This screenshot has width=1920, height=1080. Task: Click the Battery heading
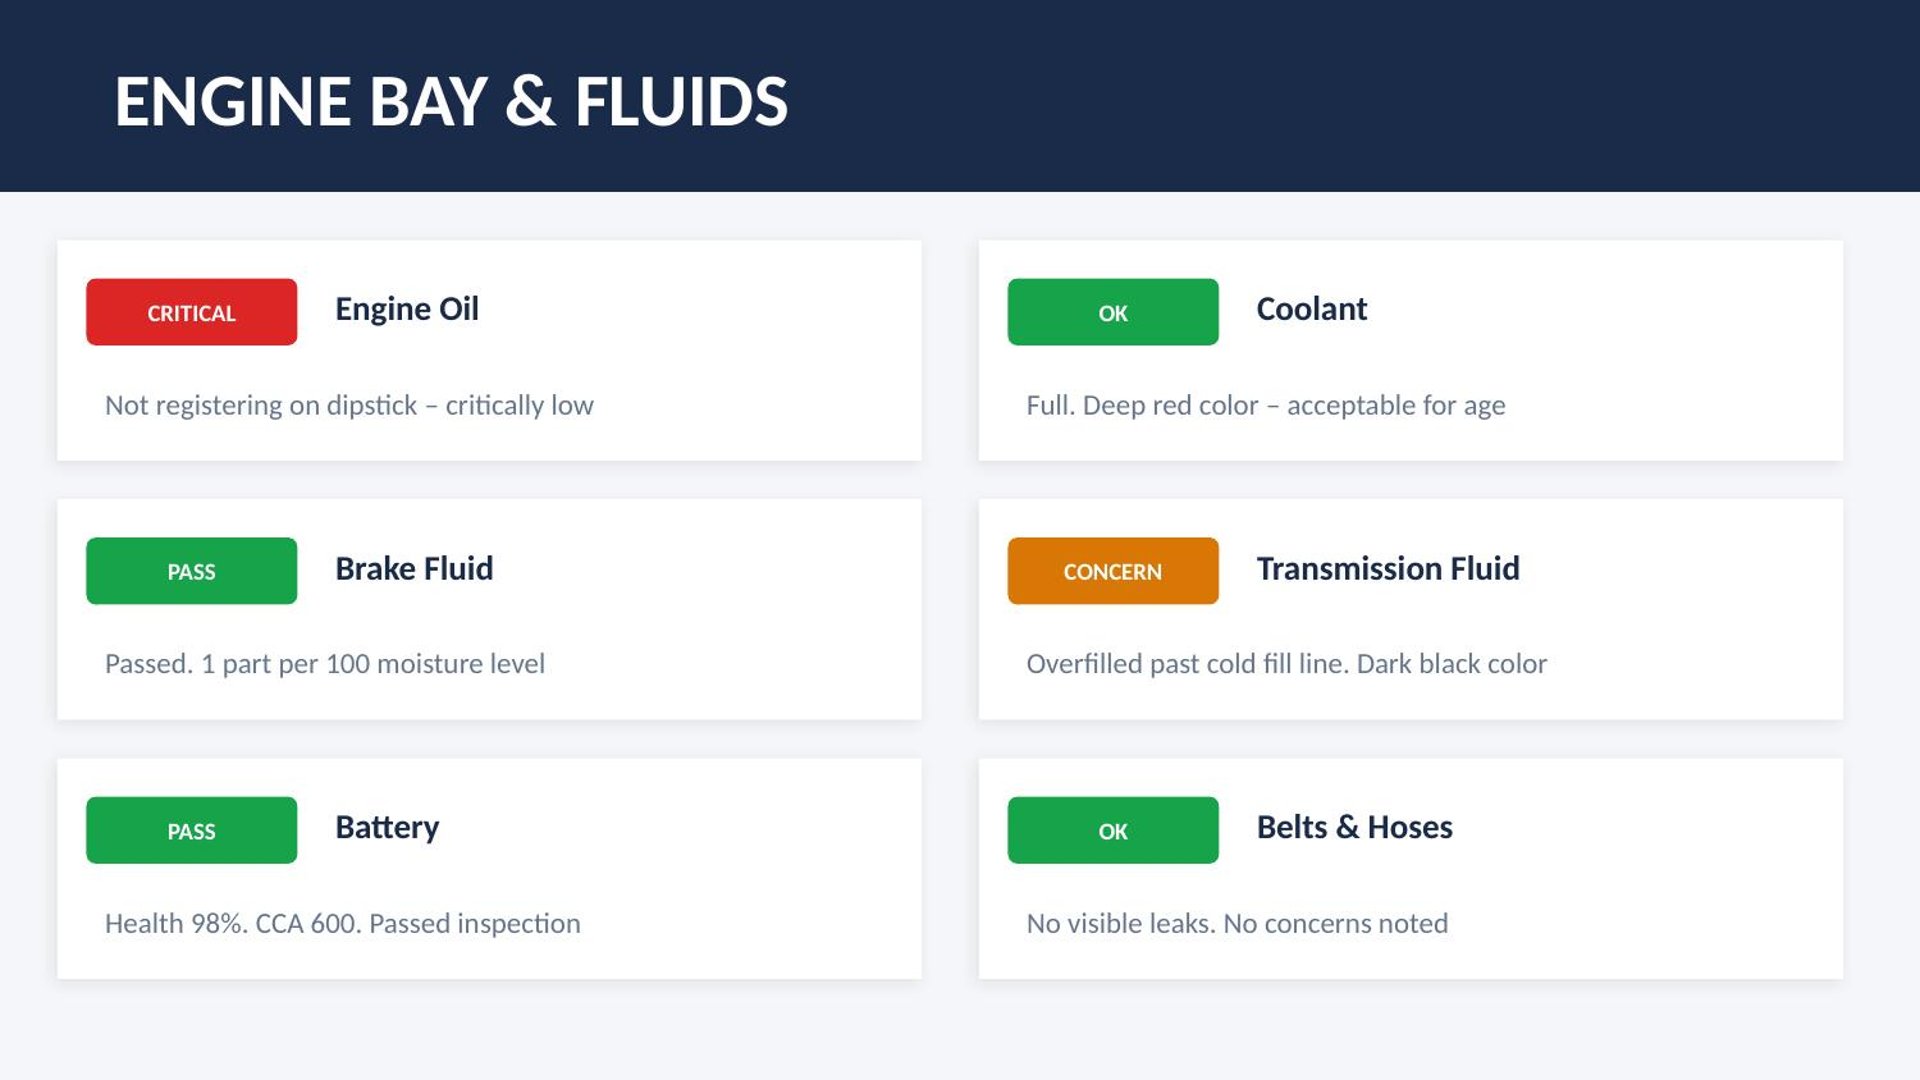pos(387,827)
